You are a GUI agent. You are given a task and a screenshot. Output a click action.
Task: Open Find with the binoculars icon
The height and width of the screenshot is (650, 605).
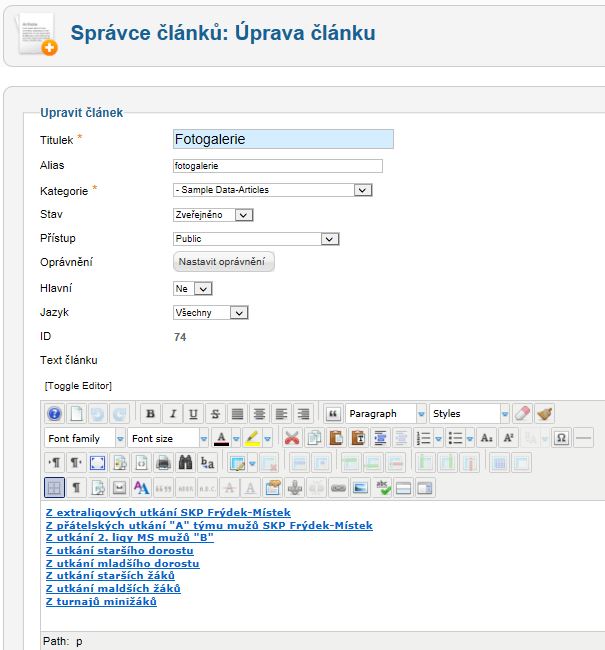184,463
